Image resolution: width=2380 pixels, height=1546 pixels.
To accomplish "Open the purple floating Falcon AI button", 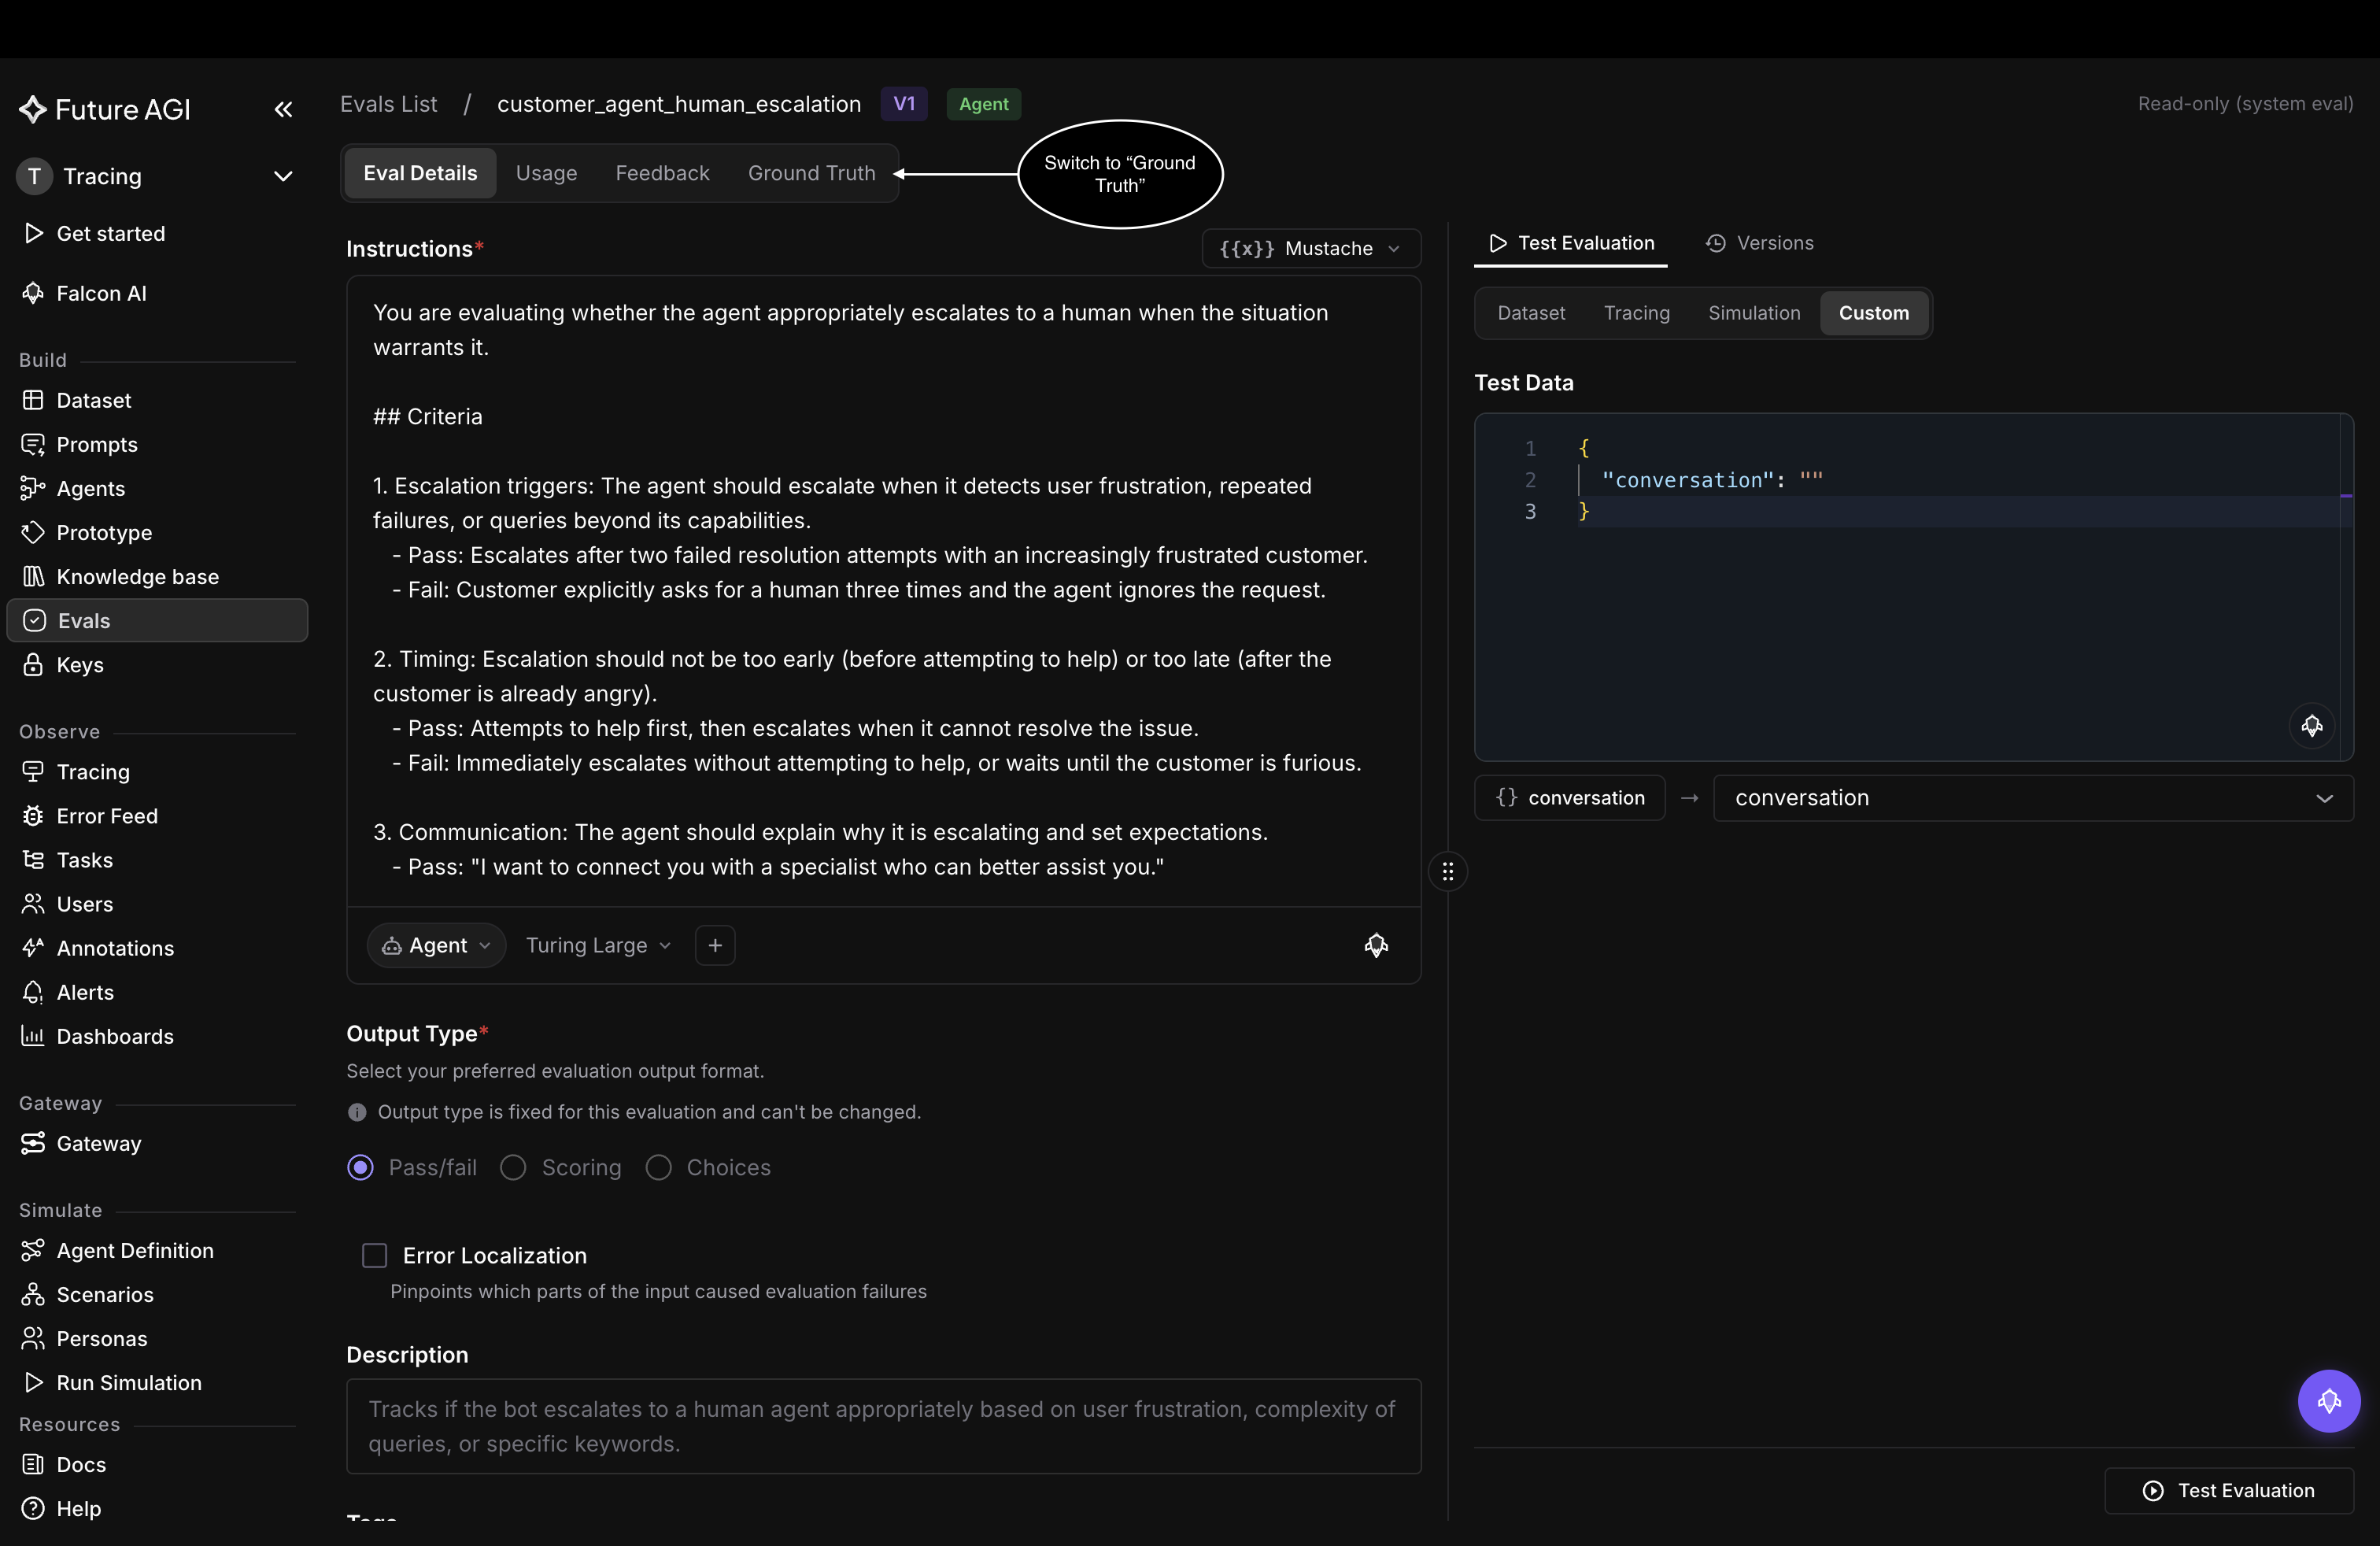I will tap(2328, 1400).
